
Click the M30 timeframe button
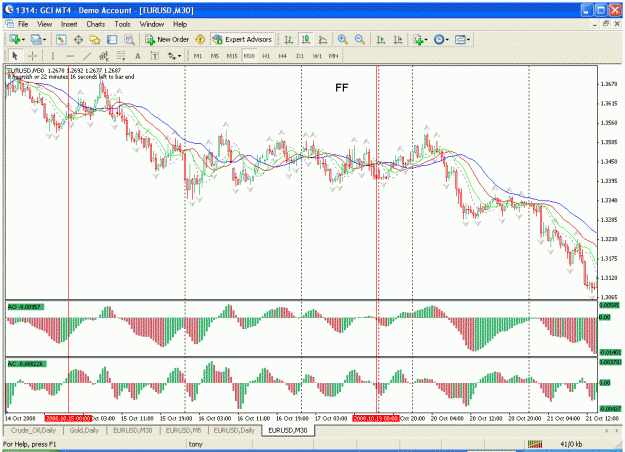point(249,56)
